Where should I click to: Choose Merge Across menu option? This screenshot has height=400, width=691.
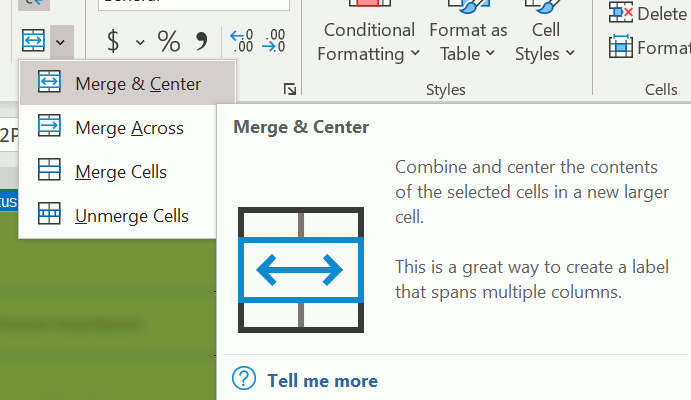(x=127, y=127)
